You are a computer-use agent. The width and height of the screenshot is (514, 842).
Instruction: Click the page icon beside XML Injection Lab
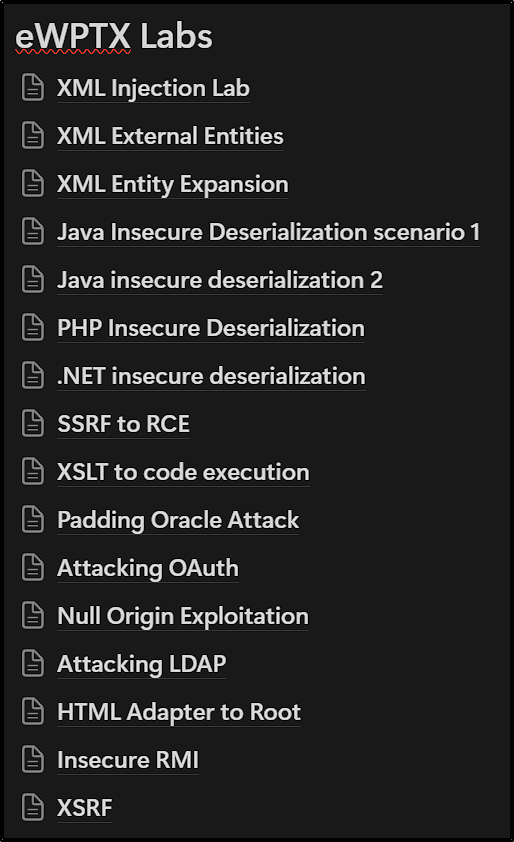click(x=33, y=88)
